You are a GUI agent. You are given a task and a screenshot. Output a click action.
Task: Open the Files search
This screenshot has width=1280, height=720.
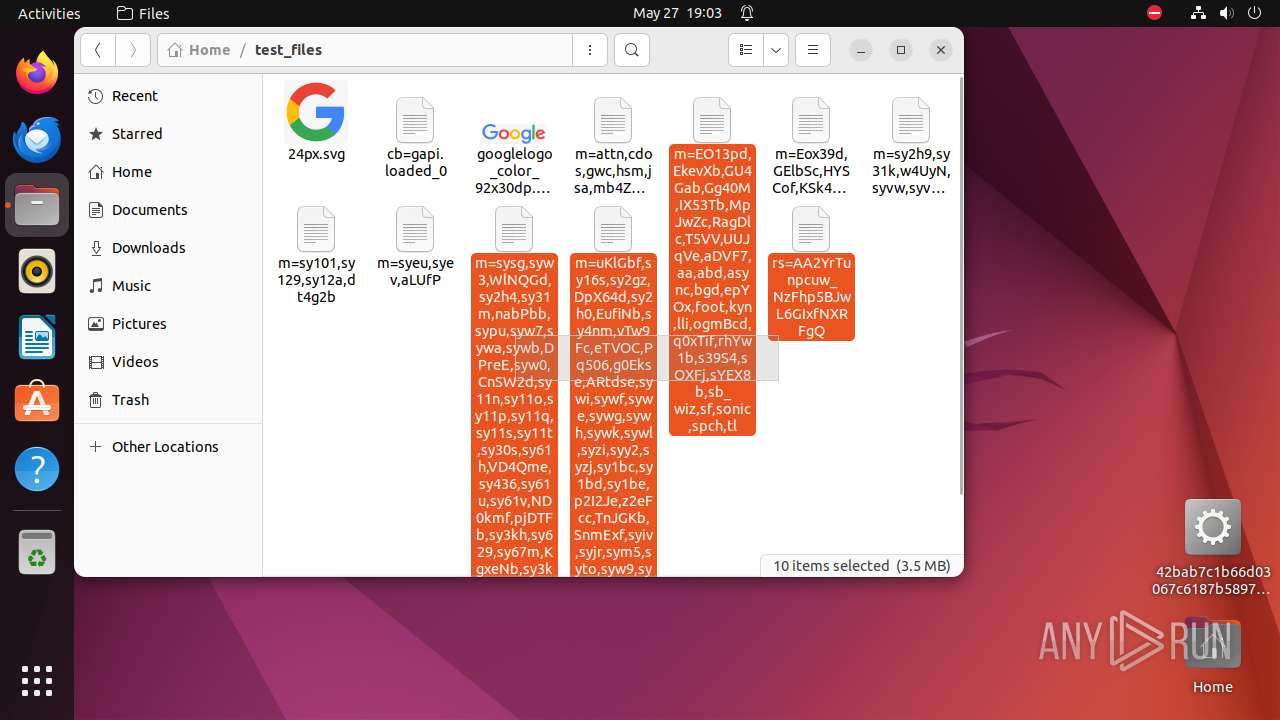click(x=631, y=50)
